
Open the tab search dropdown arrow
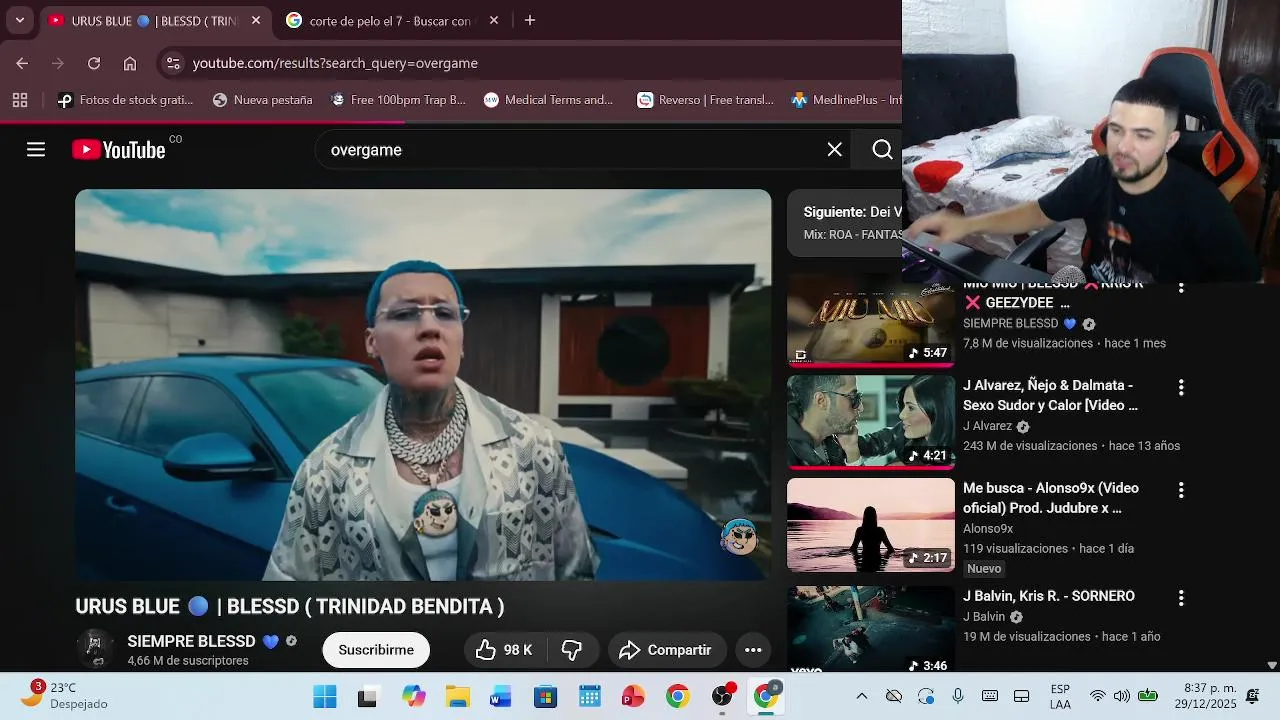pyautogui.click(x=20, y=20)
